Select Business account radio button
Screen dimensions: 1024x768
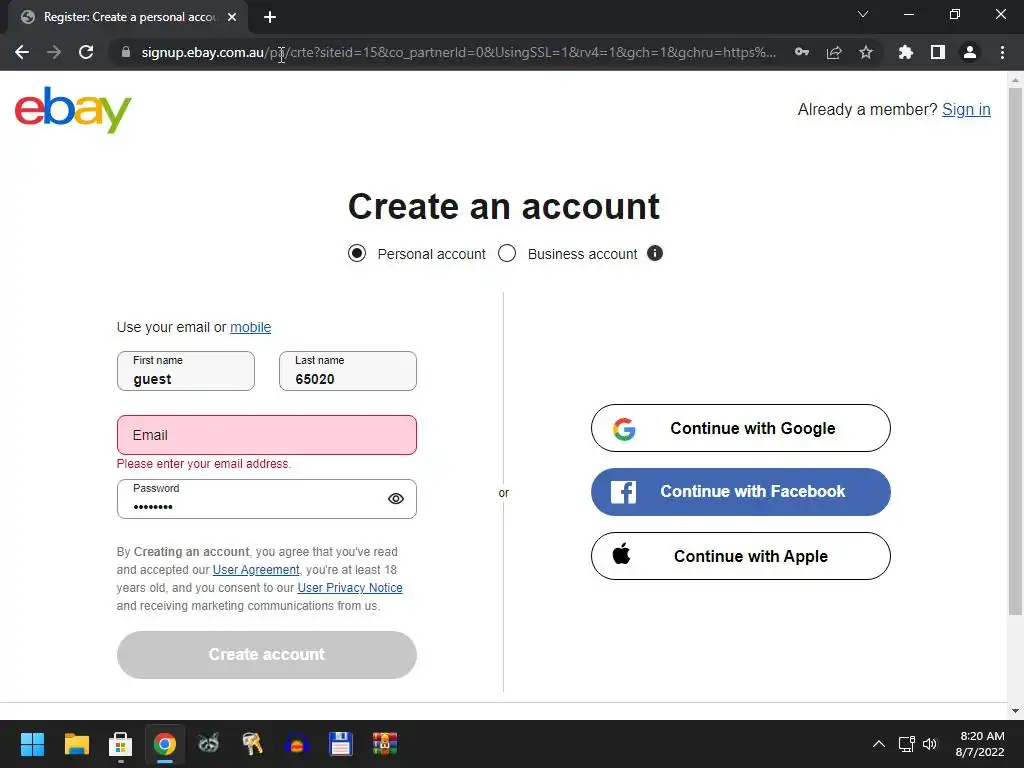[507, 253]
